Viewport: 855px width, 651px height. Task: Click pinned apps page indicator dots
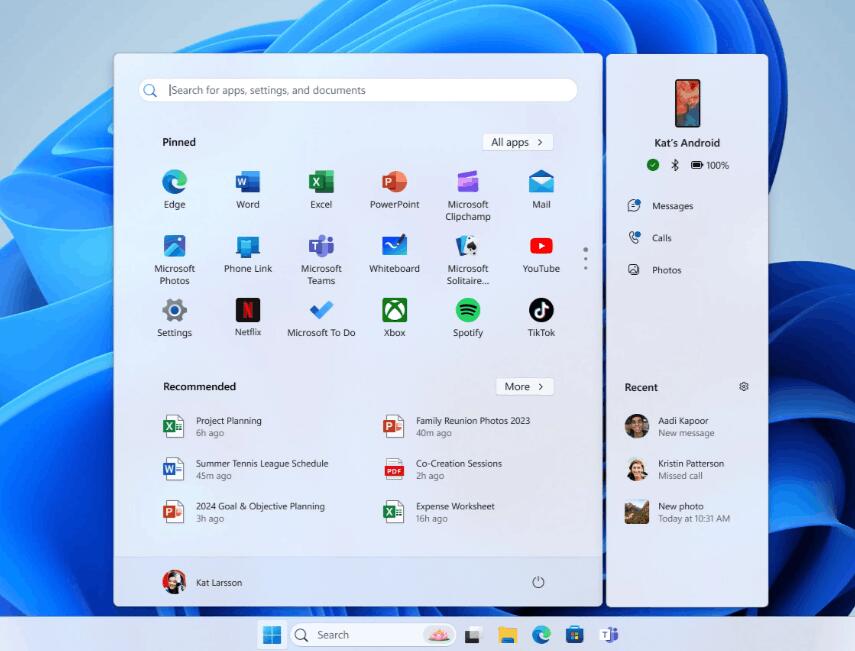tap(586, 258)
